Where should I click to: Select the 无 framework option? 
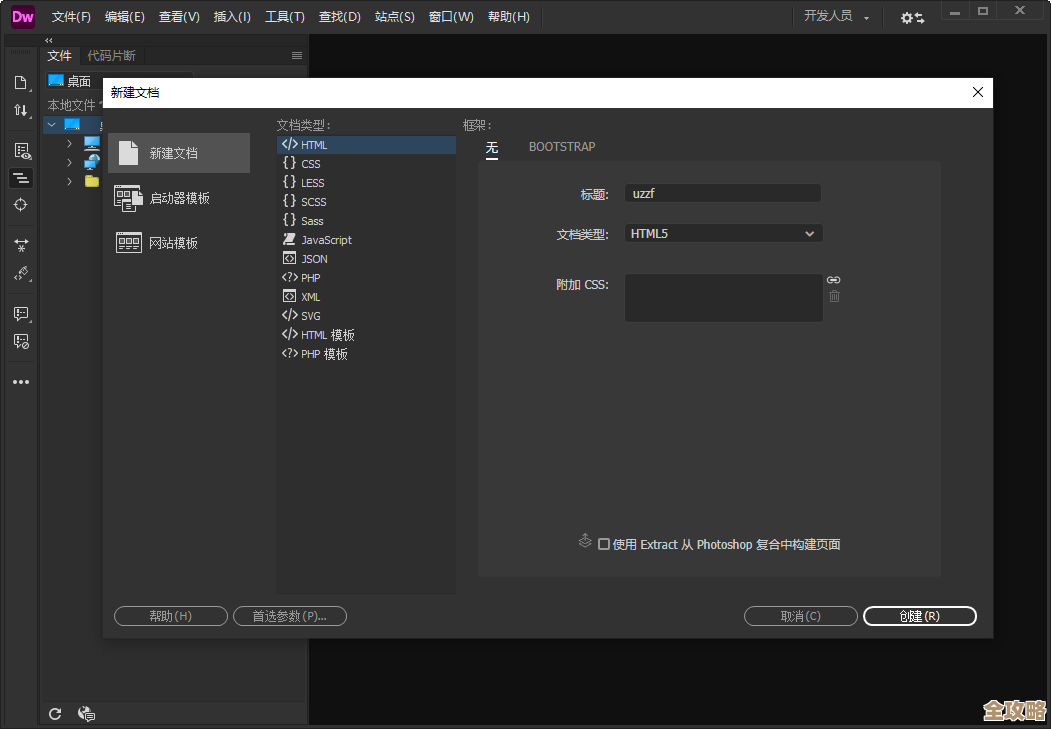click(x=491, y=148)
